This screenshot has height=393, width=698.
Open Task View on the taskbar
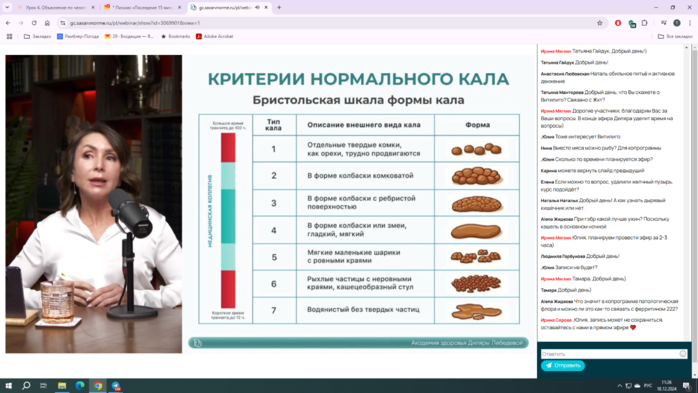[43, 386]
